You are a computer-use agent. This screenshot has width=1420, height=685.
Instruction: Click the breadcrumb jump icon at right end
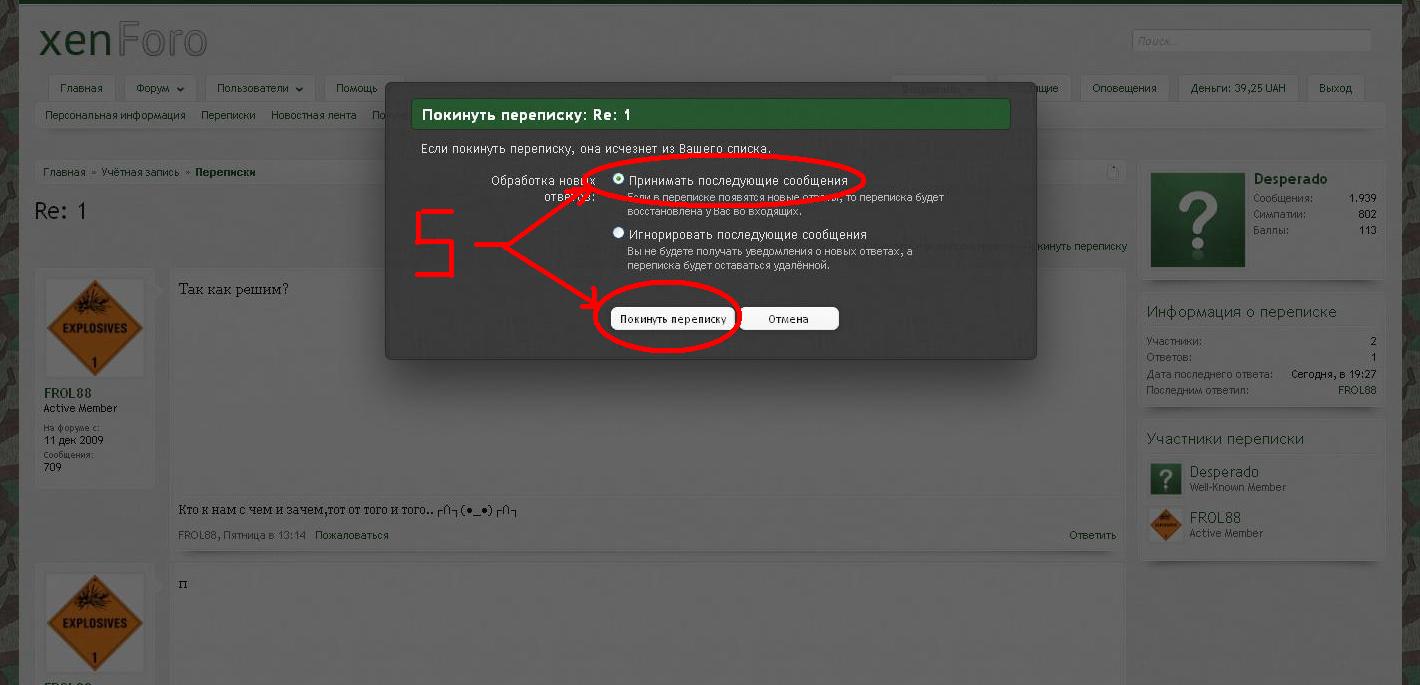[x=1113, y=172]
